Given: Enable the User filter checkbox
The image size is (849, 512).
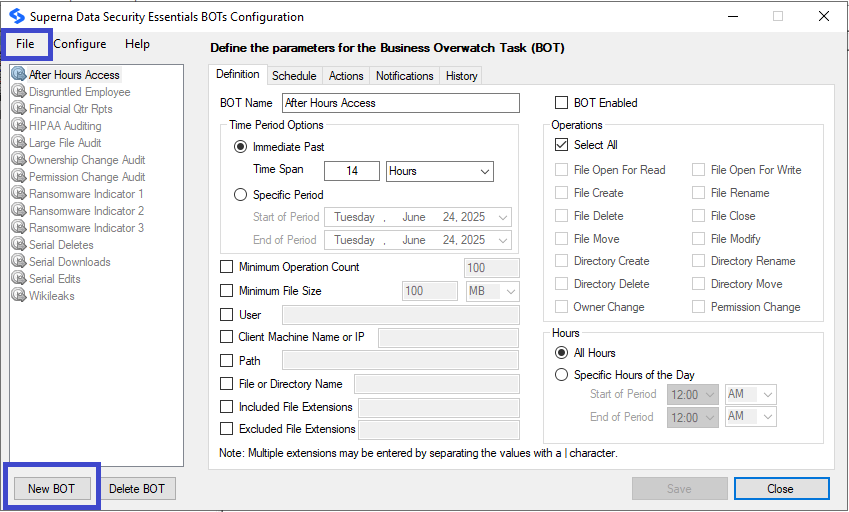Looking at the screenshot, I should [226, 314].
